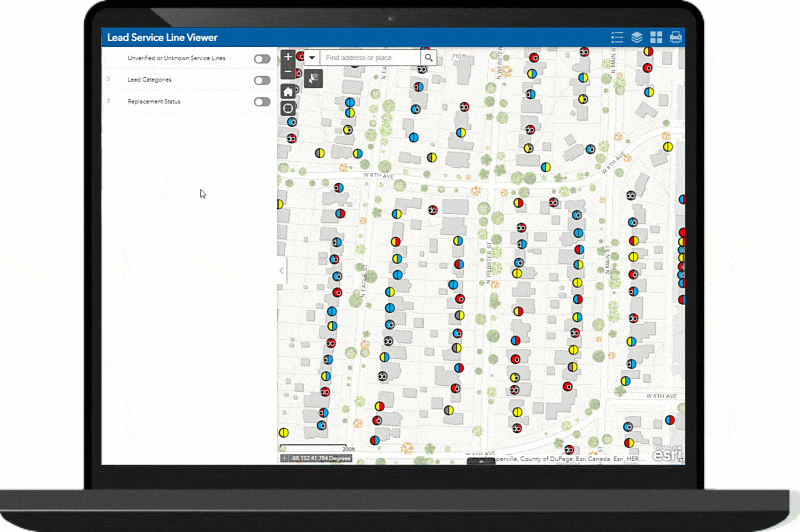Collapse the left side panel

(x=281, y=271)
